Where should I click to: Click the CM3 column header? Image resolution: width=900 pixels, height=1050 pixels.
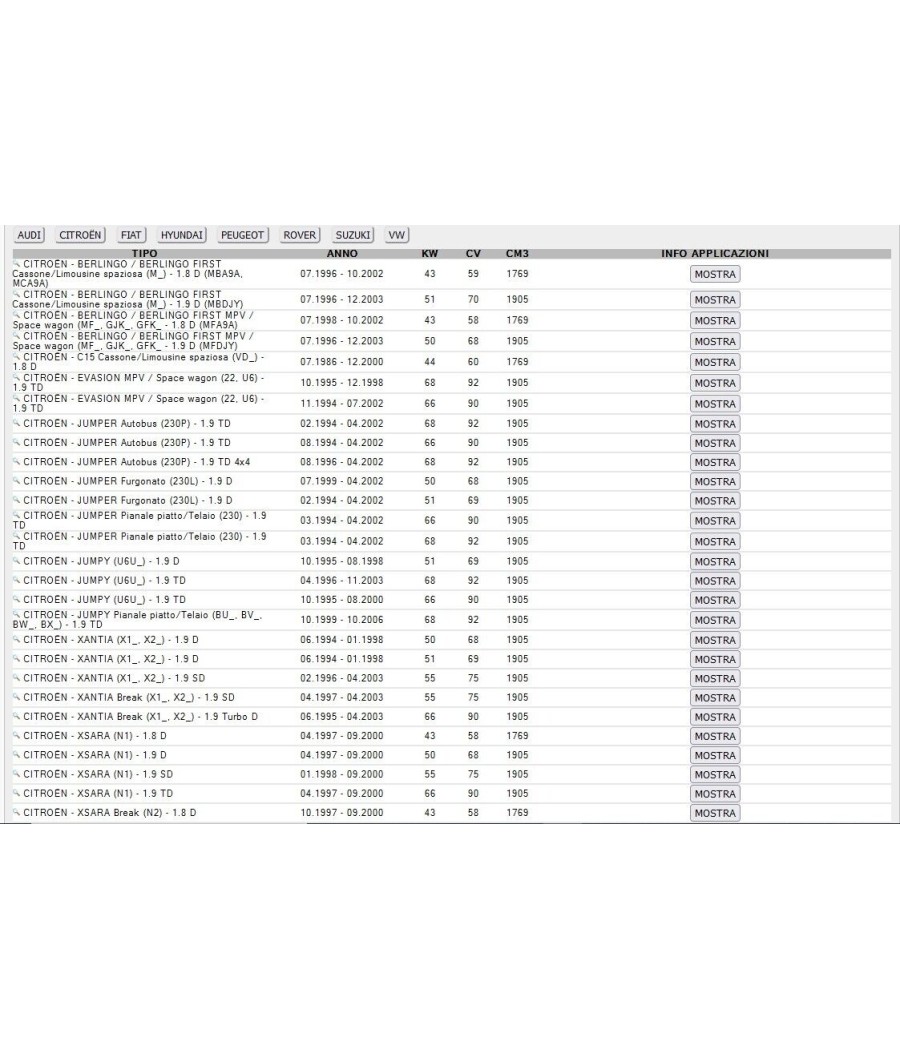[x=517, y=254]
